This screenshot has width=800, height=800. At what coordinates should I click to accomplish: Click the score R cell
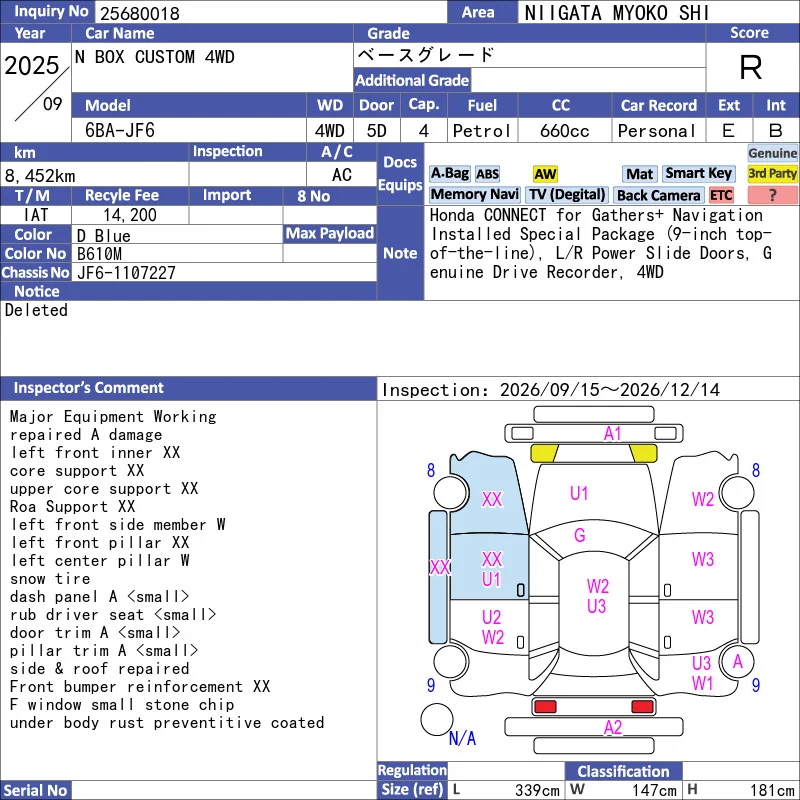click(x=751, y=67)
